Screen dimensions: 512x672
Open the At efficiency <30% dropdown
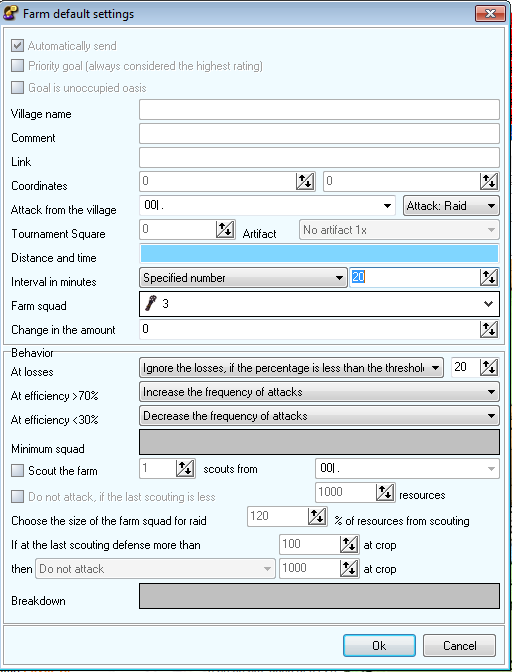click(x=319, y=416)
